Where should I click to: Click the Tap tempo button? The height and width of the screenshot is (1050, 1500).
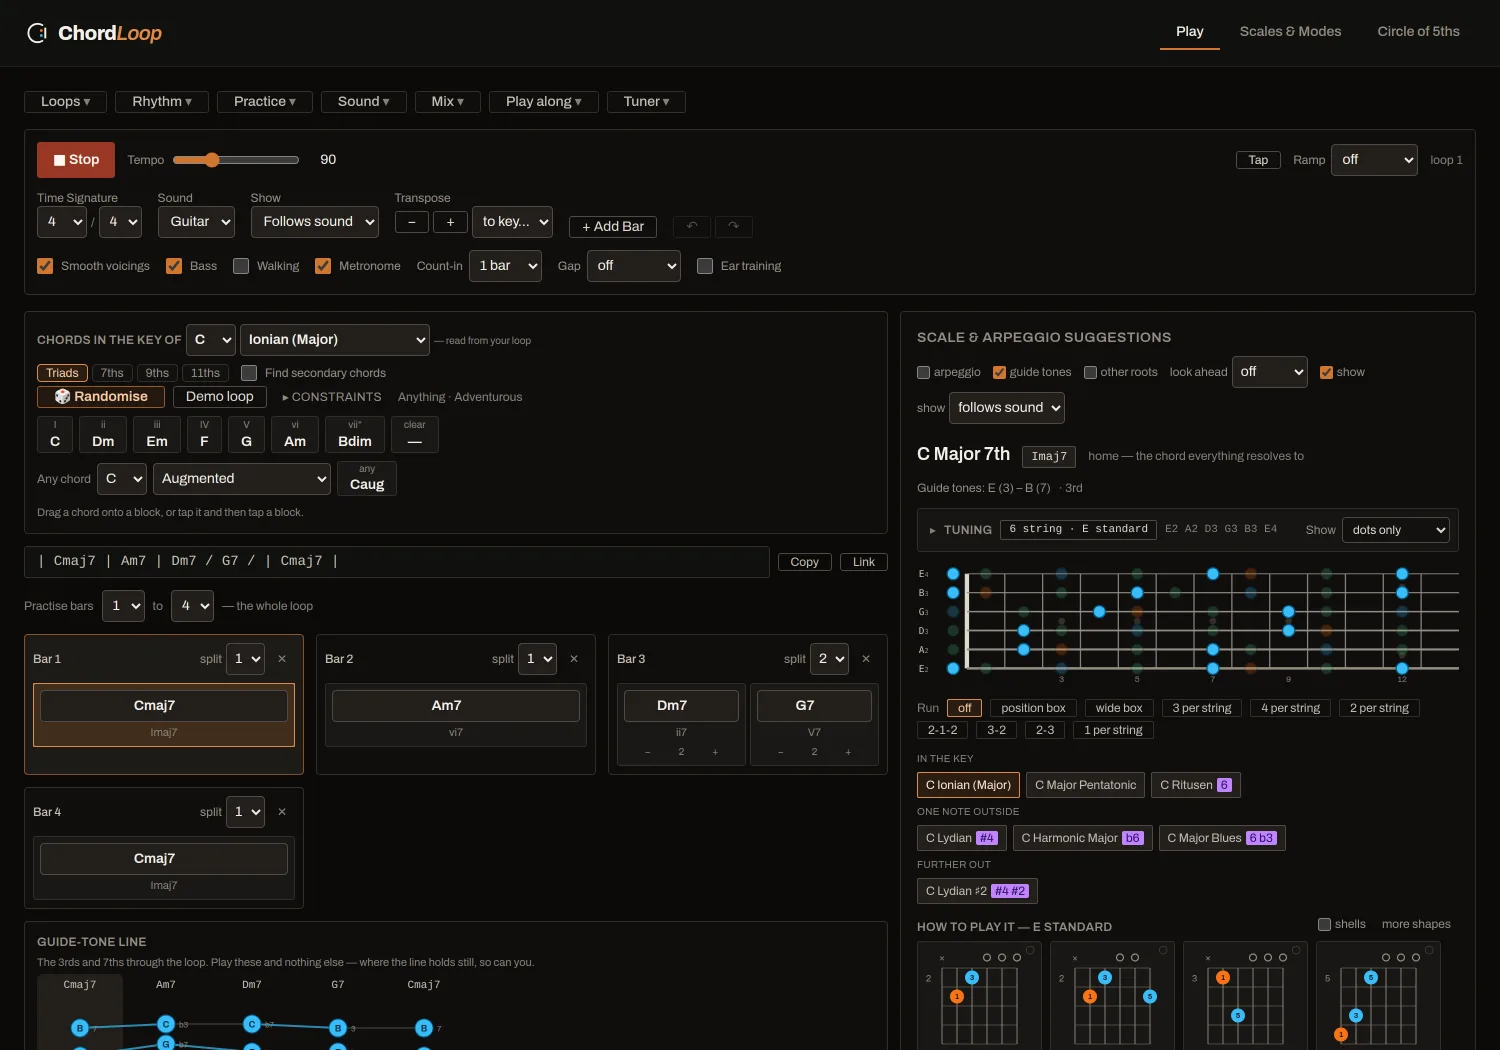click(x=1258, y=160)
